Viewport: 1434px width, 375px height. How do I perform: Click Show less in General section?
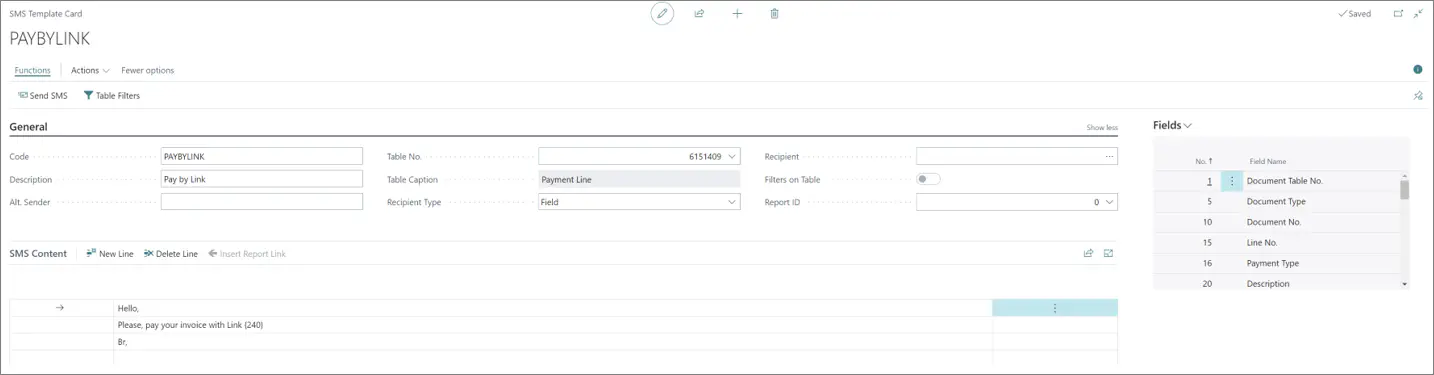tap(1102, 128)
